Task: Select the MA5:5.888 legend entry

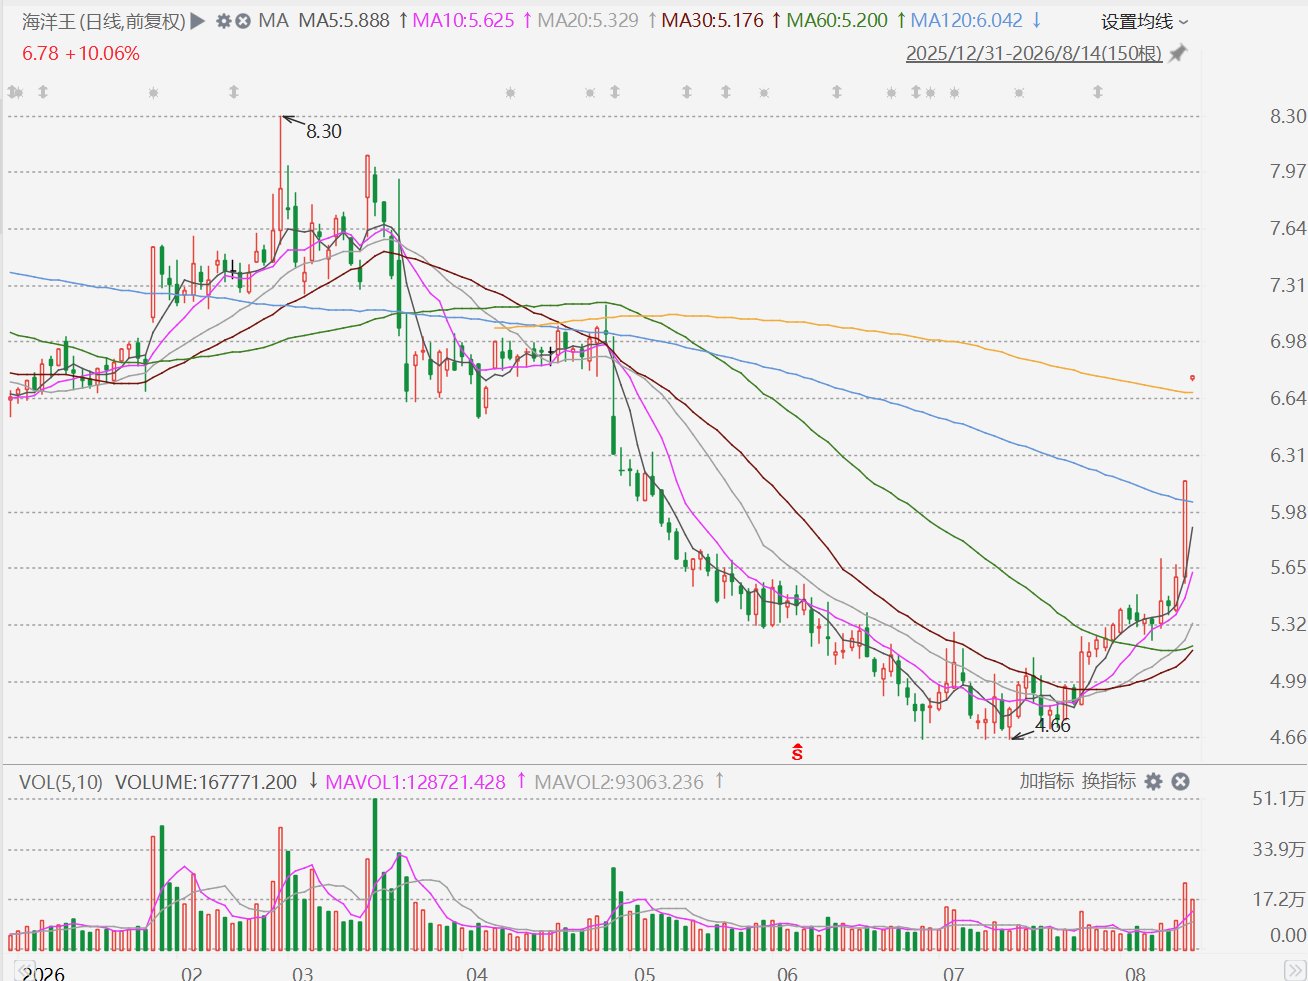Action: click(344, 20)
